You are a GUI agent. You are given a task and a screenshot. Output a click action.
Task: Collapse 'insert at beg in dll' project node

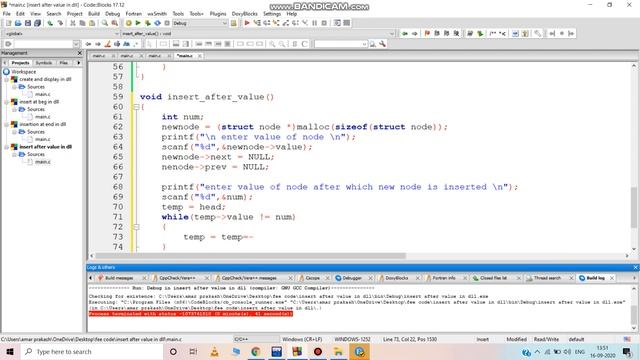pyautogui.click(x=7, y=102)
